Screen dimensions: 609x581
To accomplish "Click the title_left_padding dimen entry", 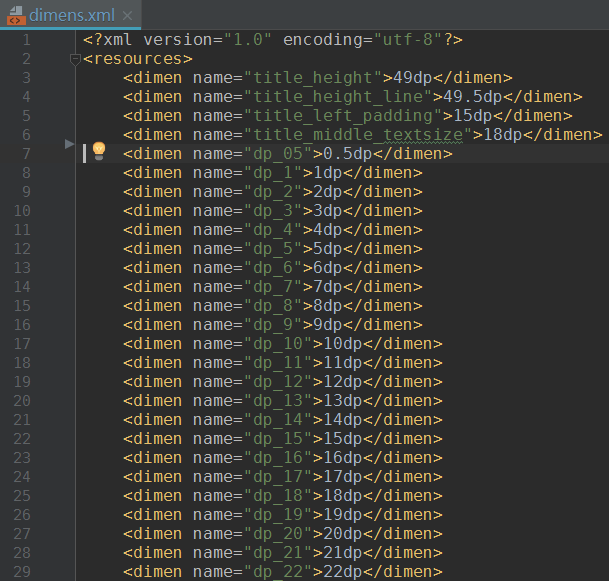I will point(348,116).
